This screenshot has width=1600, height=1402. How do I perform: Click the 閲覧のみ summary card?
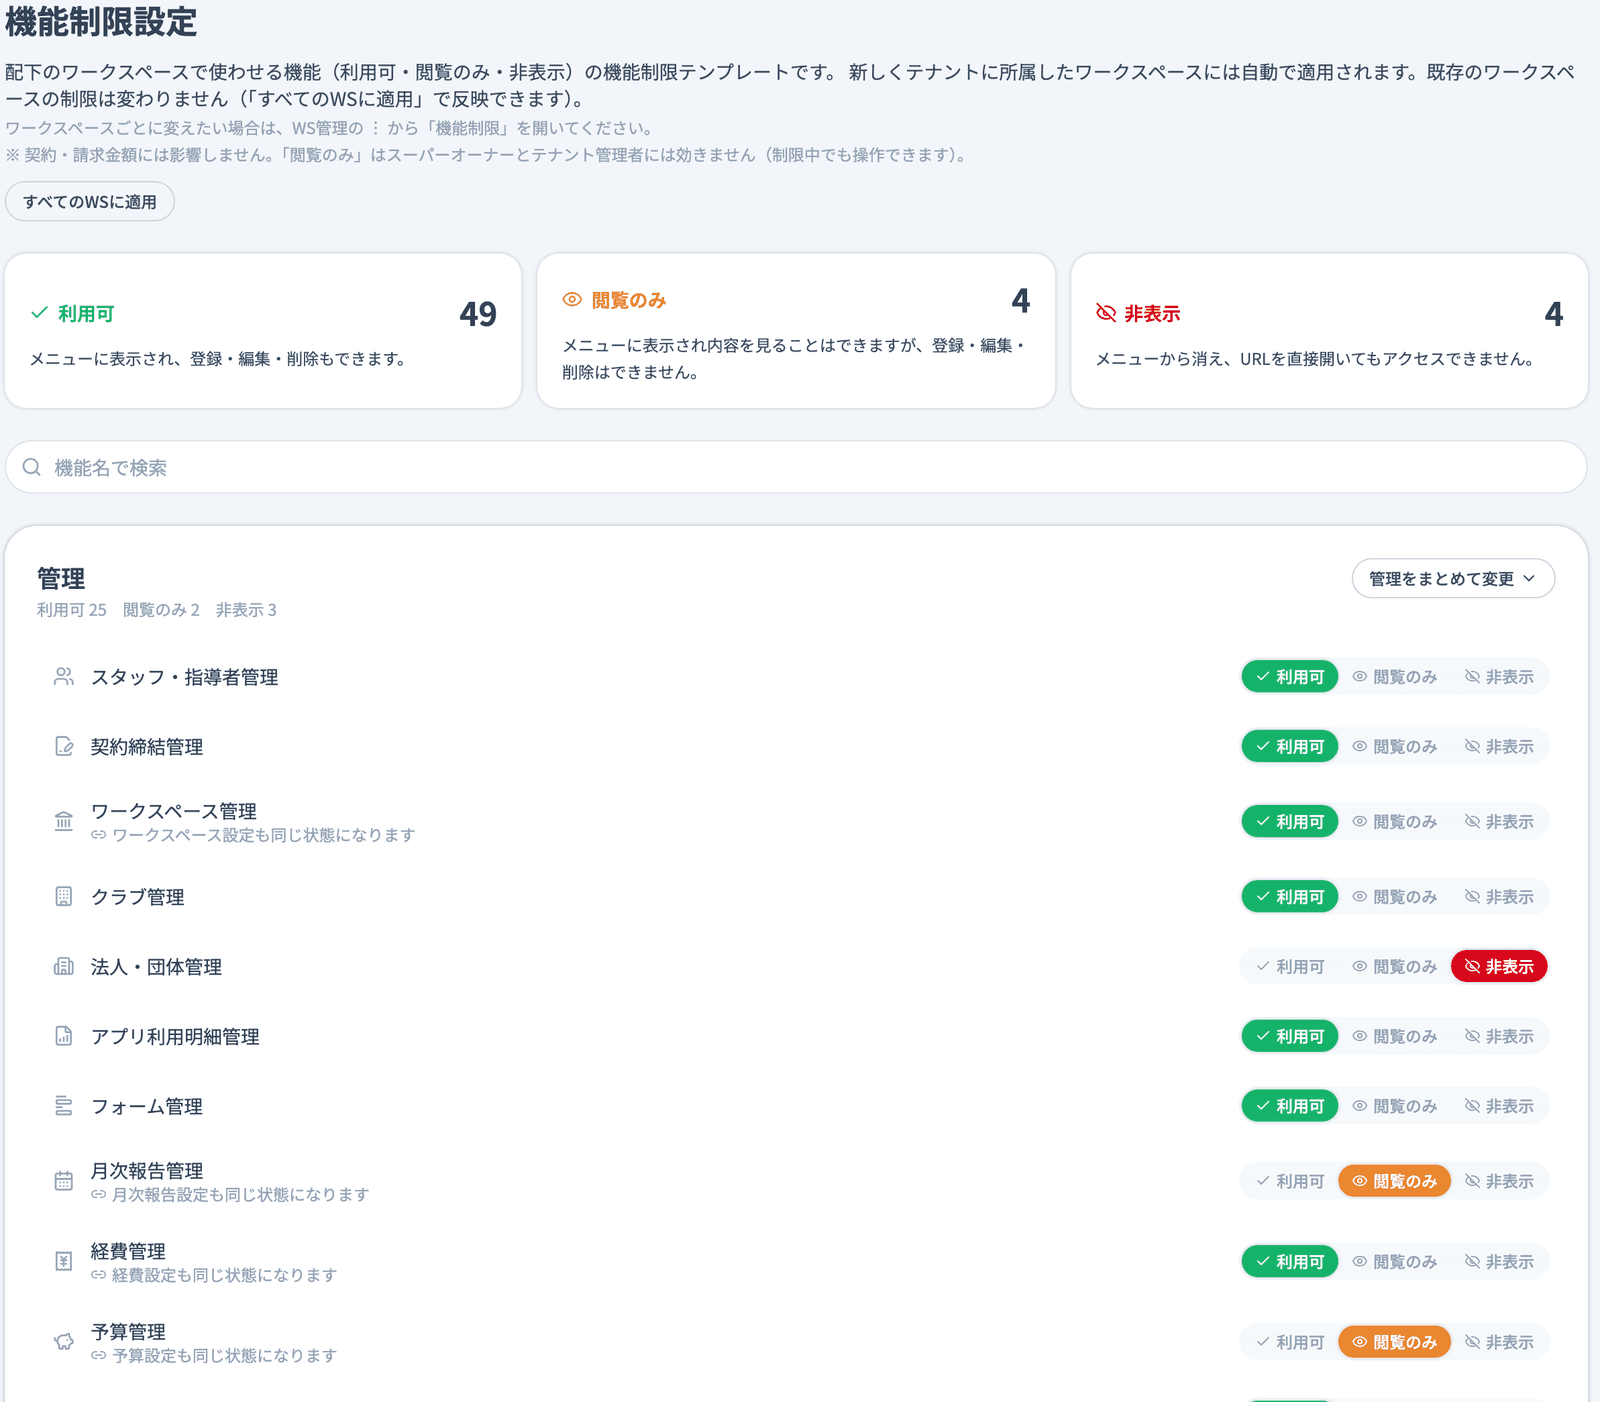(796, 331)
